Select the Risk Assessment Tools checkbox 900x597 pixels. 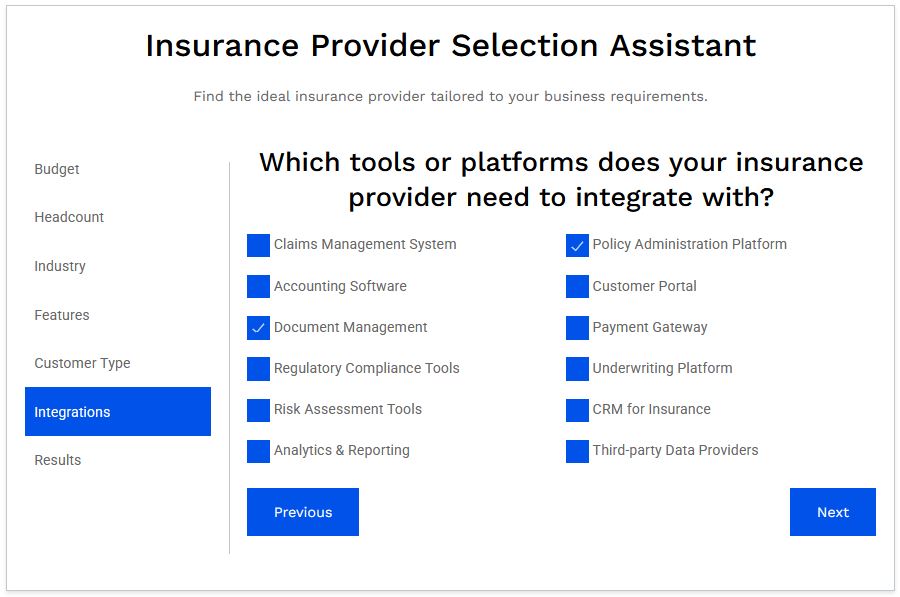[258, 410]
